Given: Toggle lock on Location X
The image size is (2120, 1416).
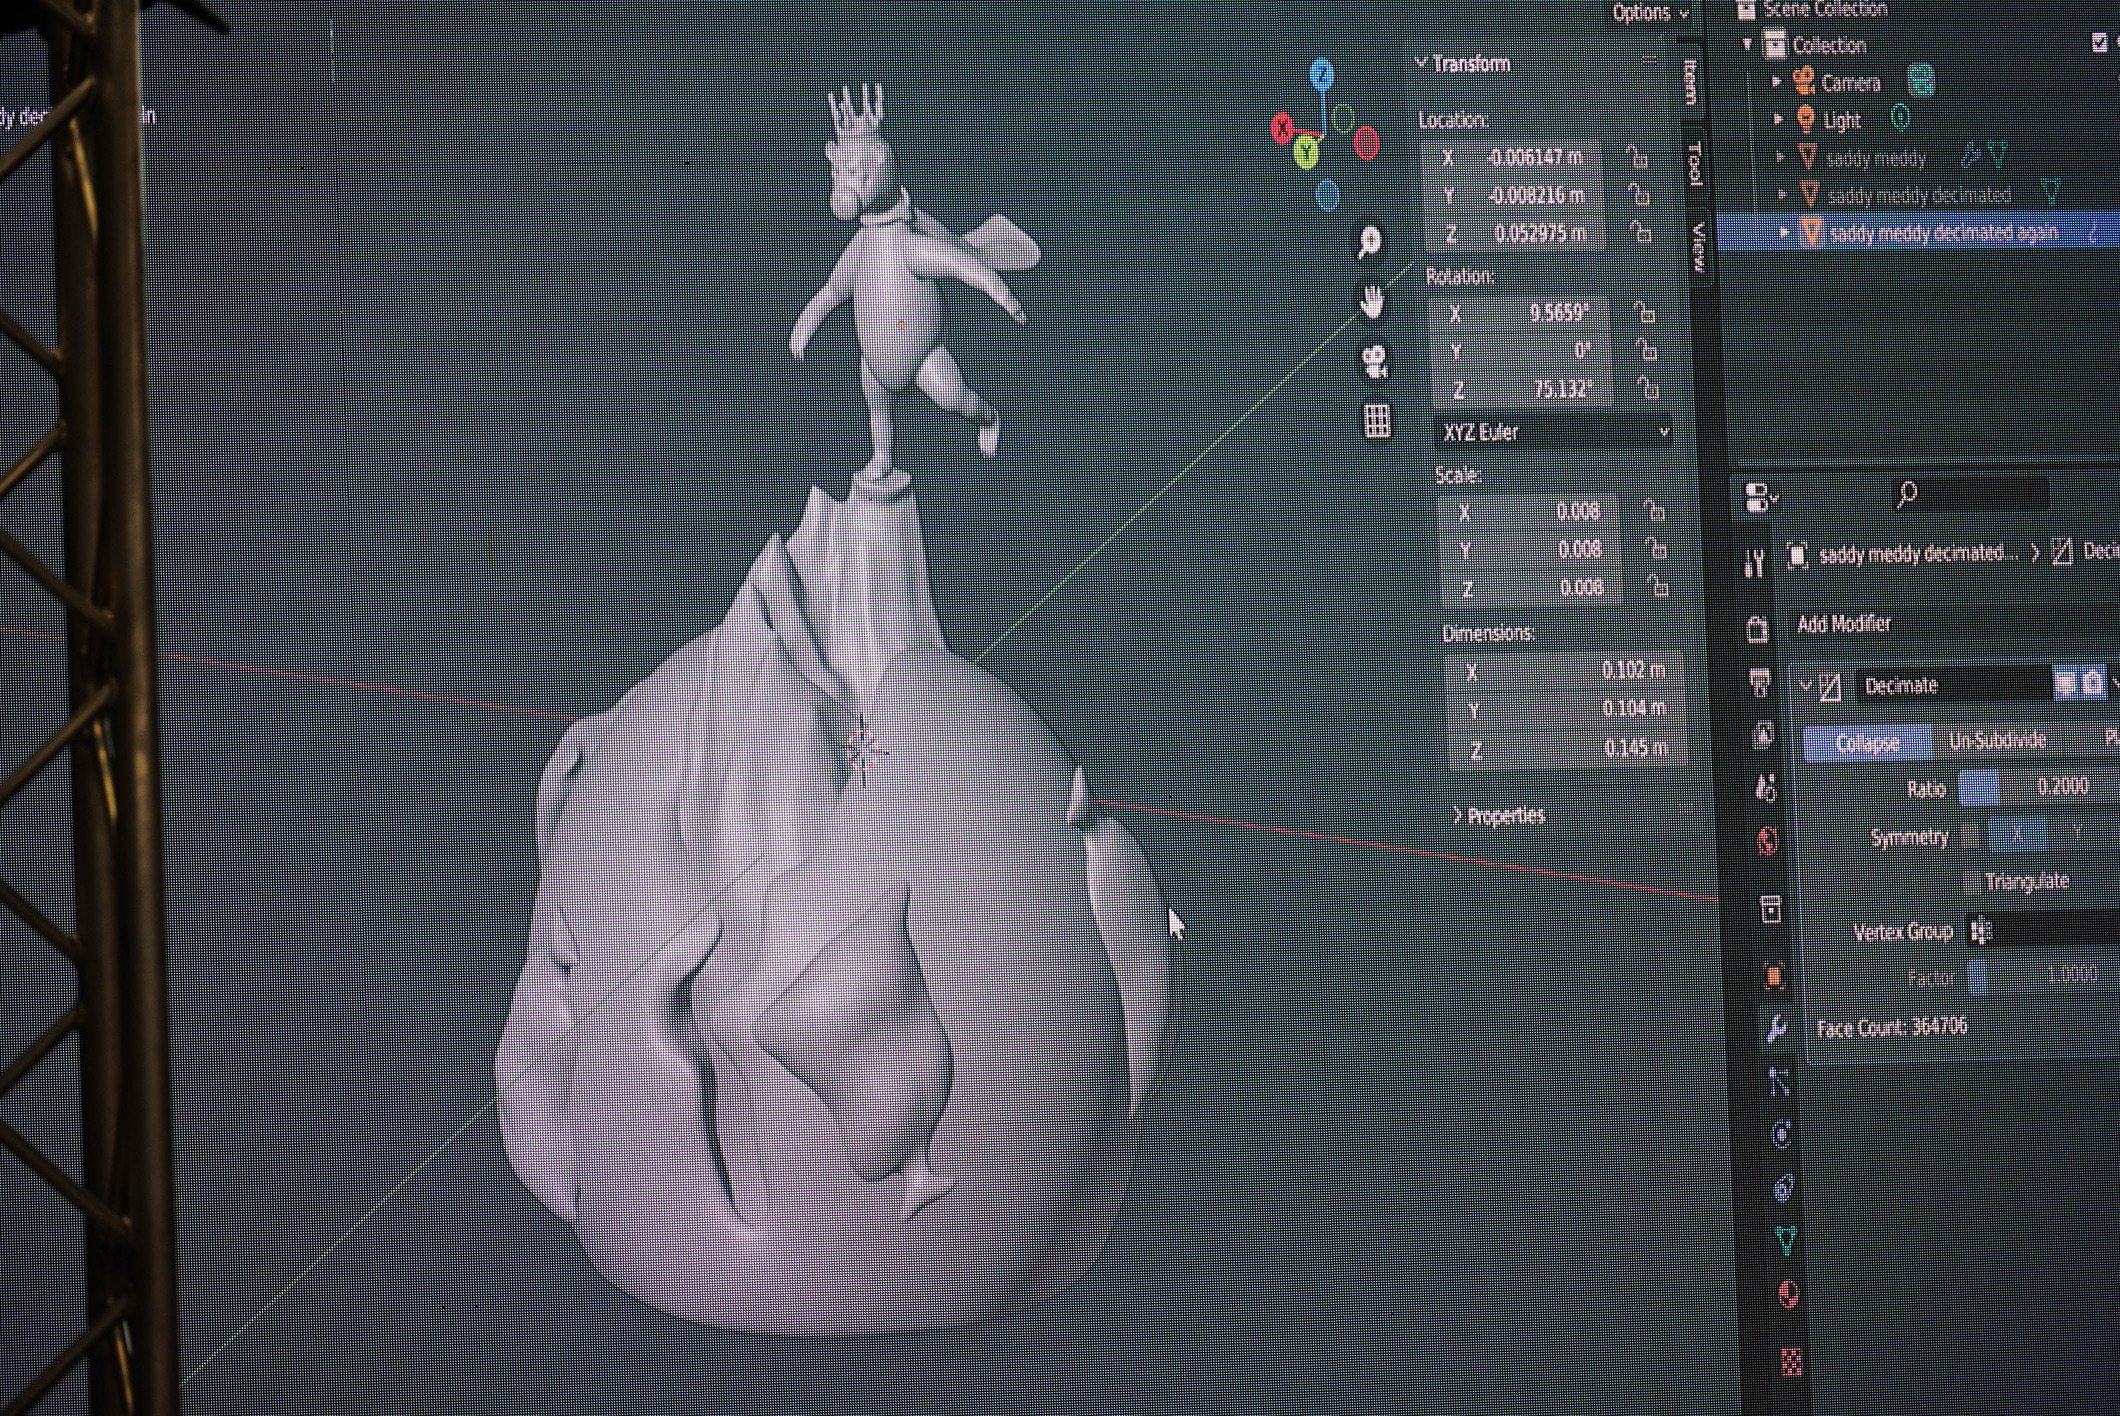Looking at the screenshot, I should point(1636,157).
